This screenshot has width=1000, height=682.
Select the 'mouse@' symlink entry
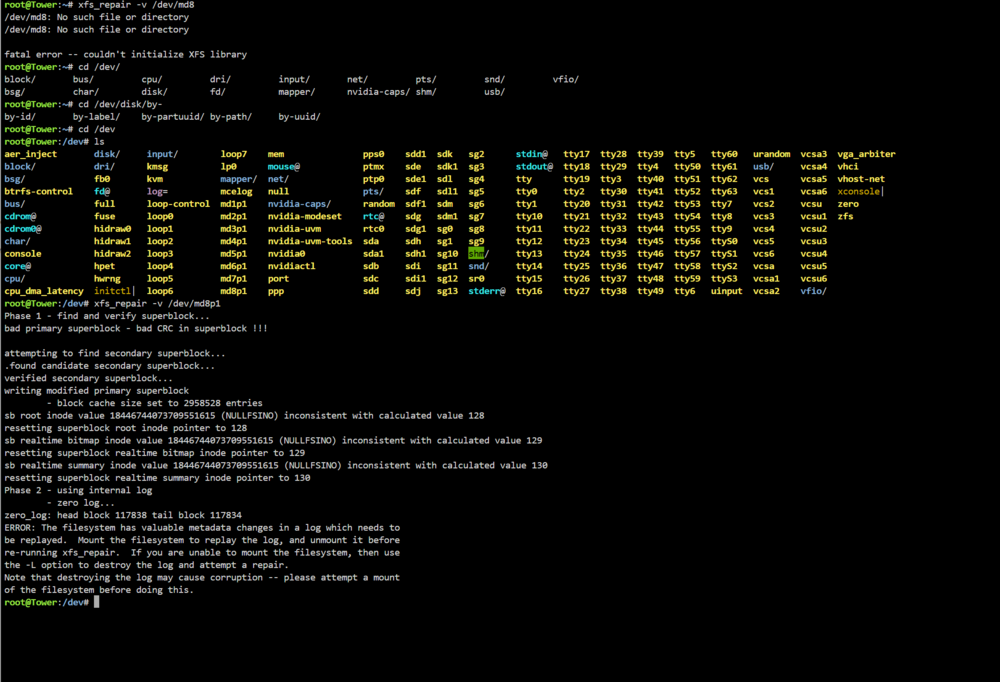point(284,167)
